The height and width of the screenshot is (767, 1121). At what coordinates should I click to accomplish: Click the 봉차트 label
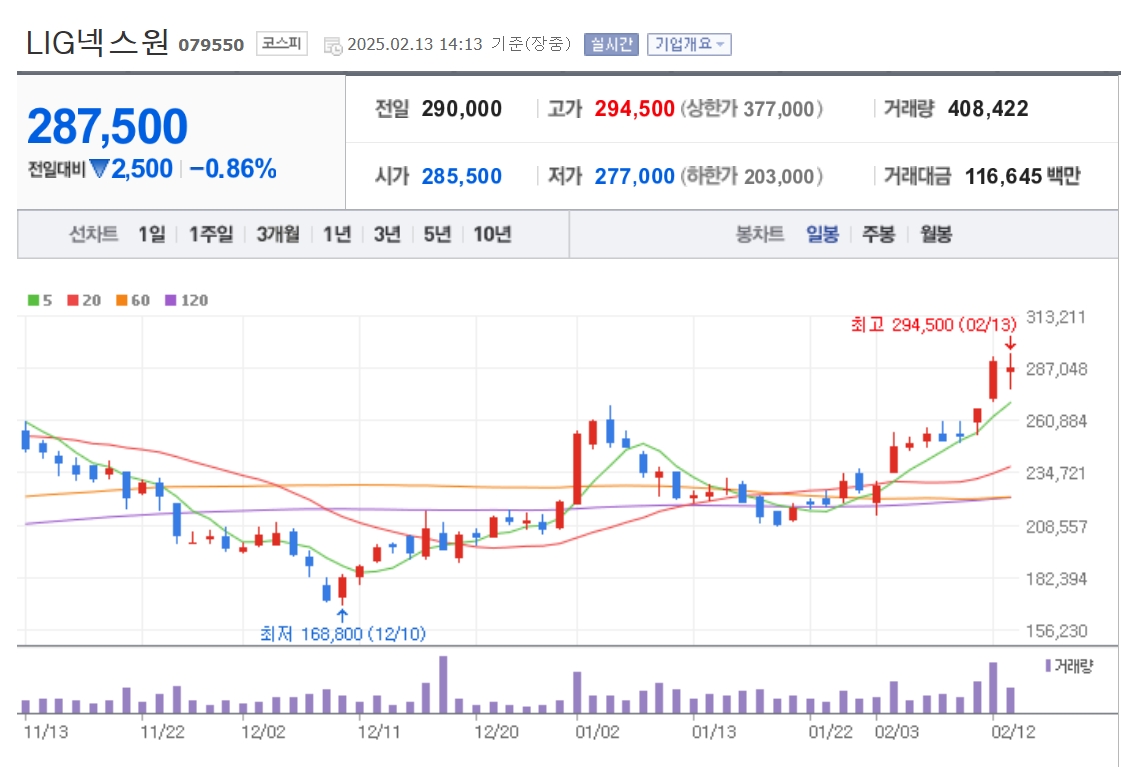tap(760, 234)
